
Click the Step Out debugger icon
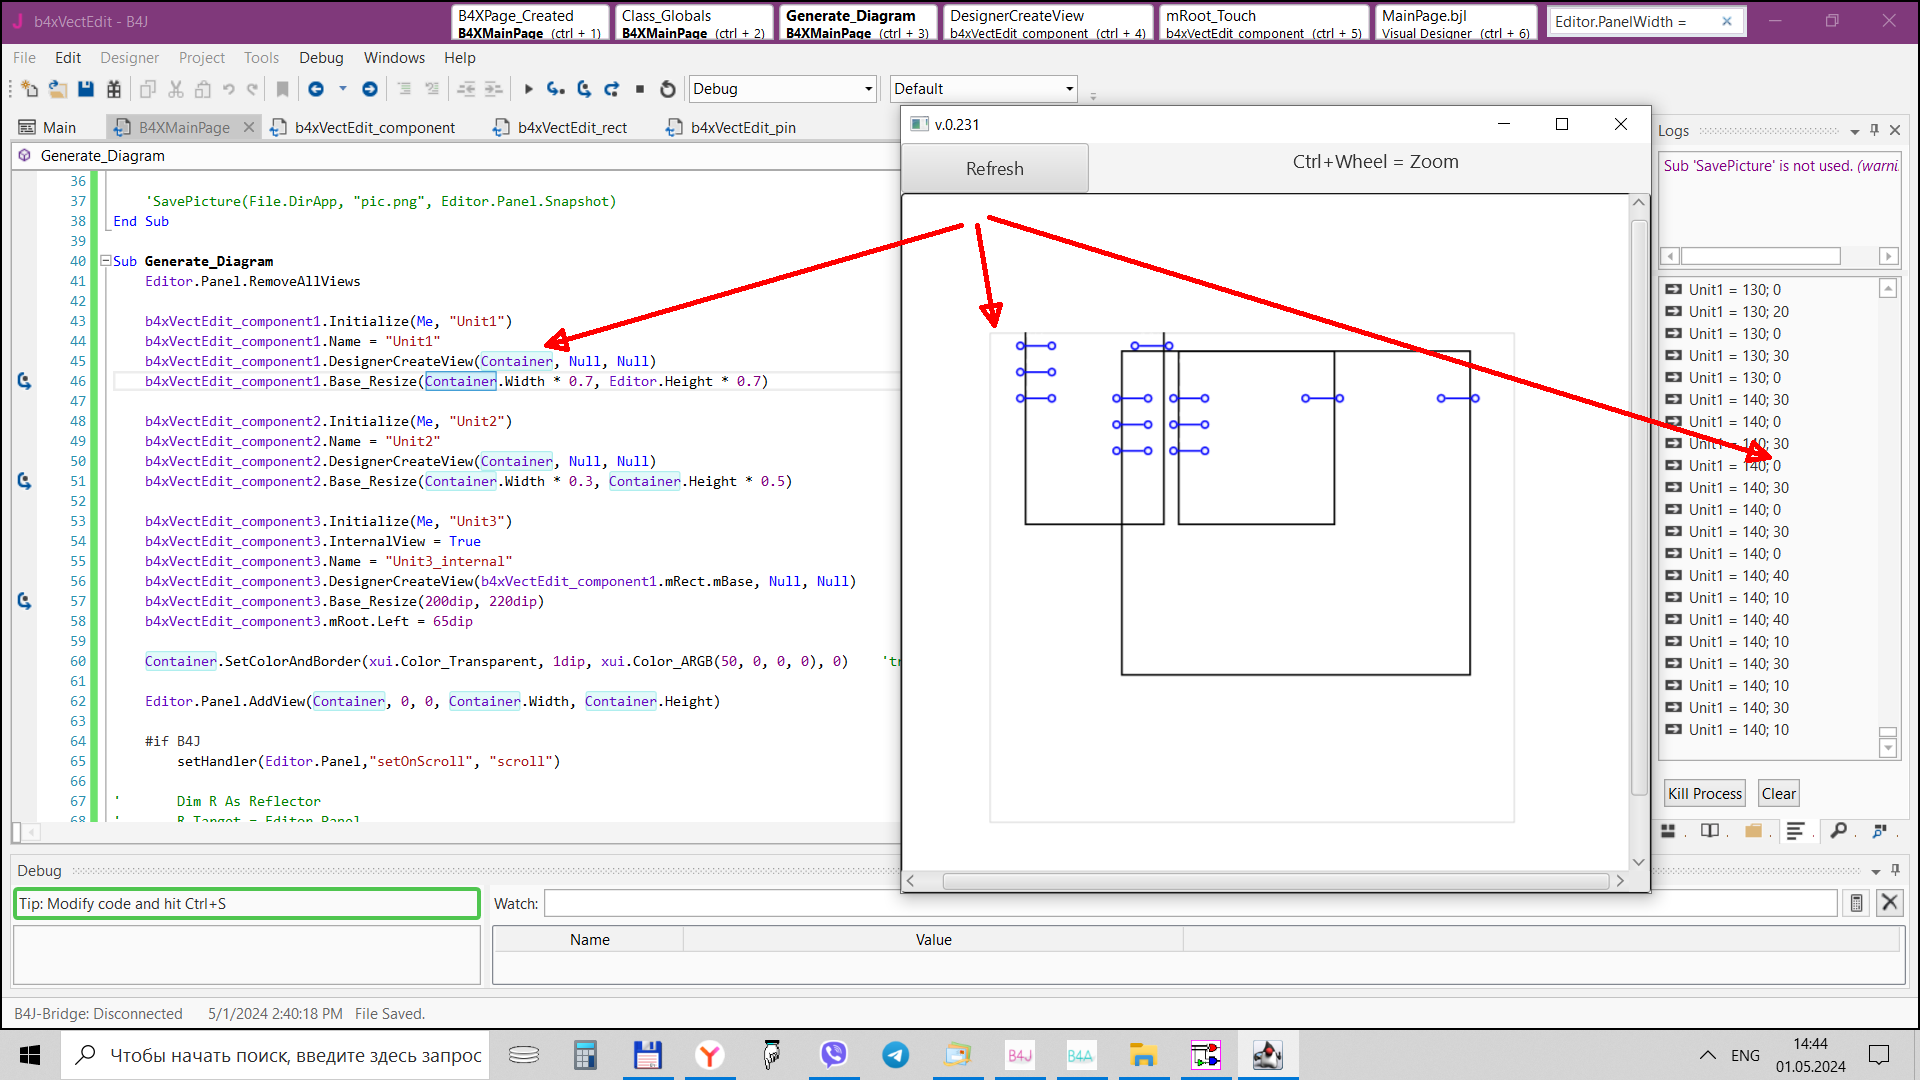[612, 89]
